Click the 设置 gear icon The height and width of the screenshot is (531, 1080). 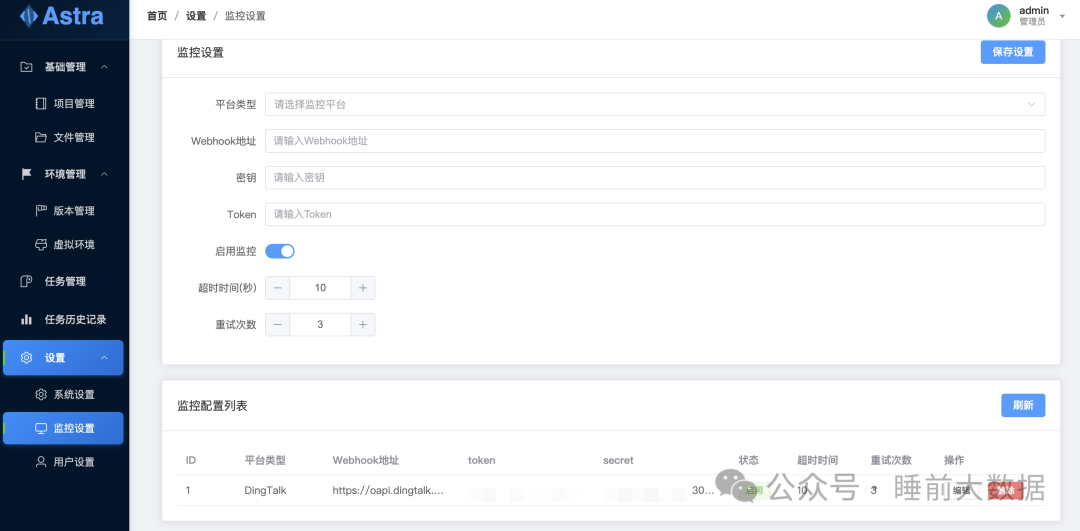[26, 358]
